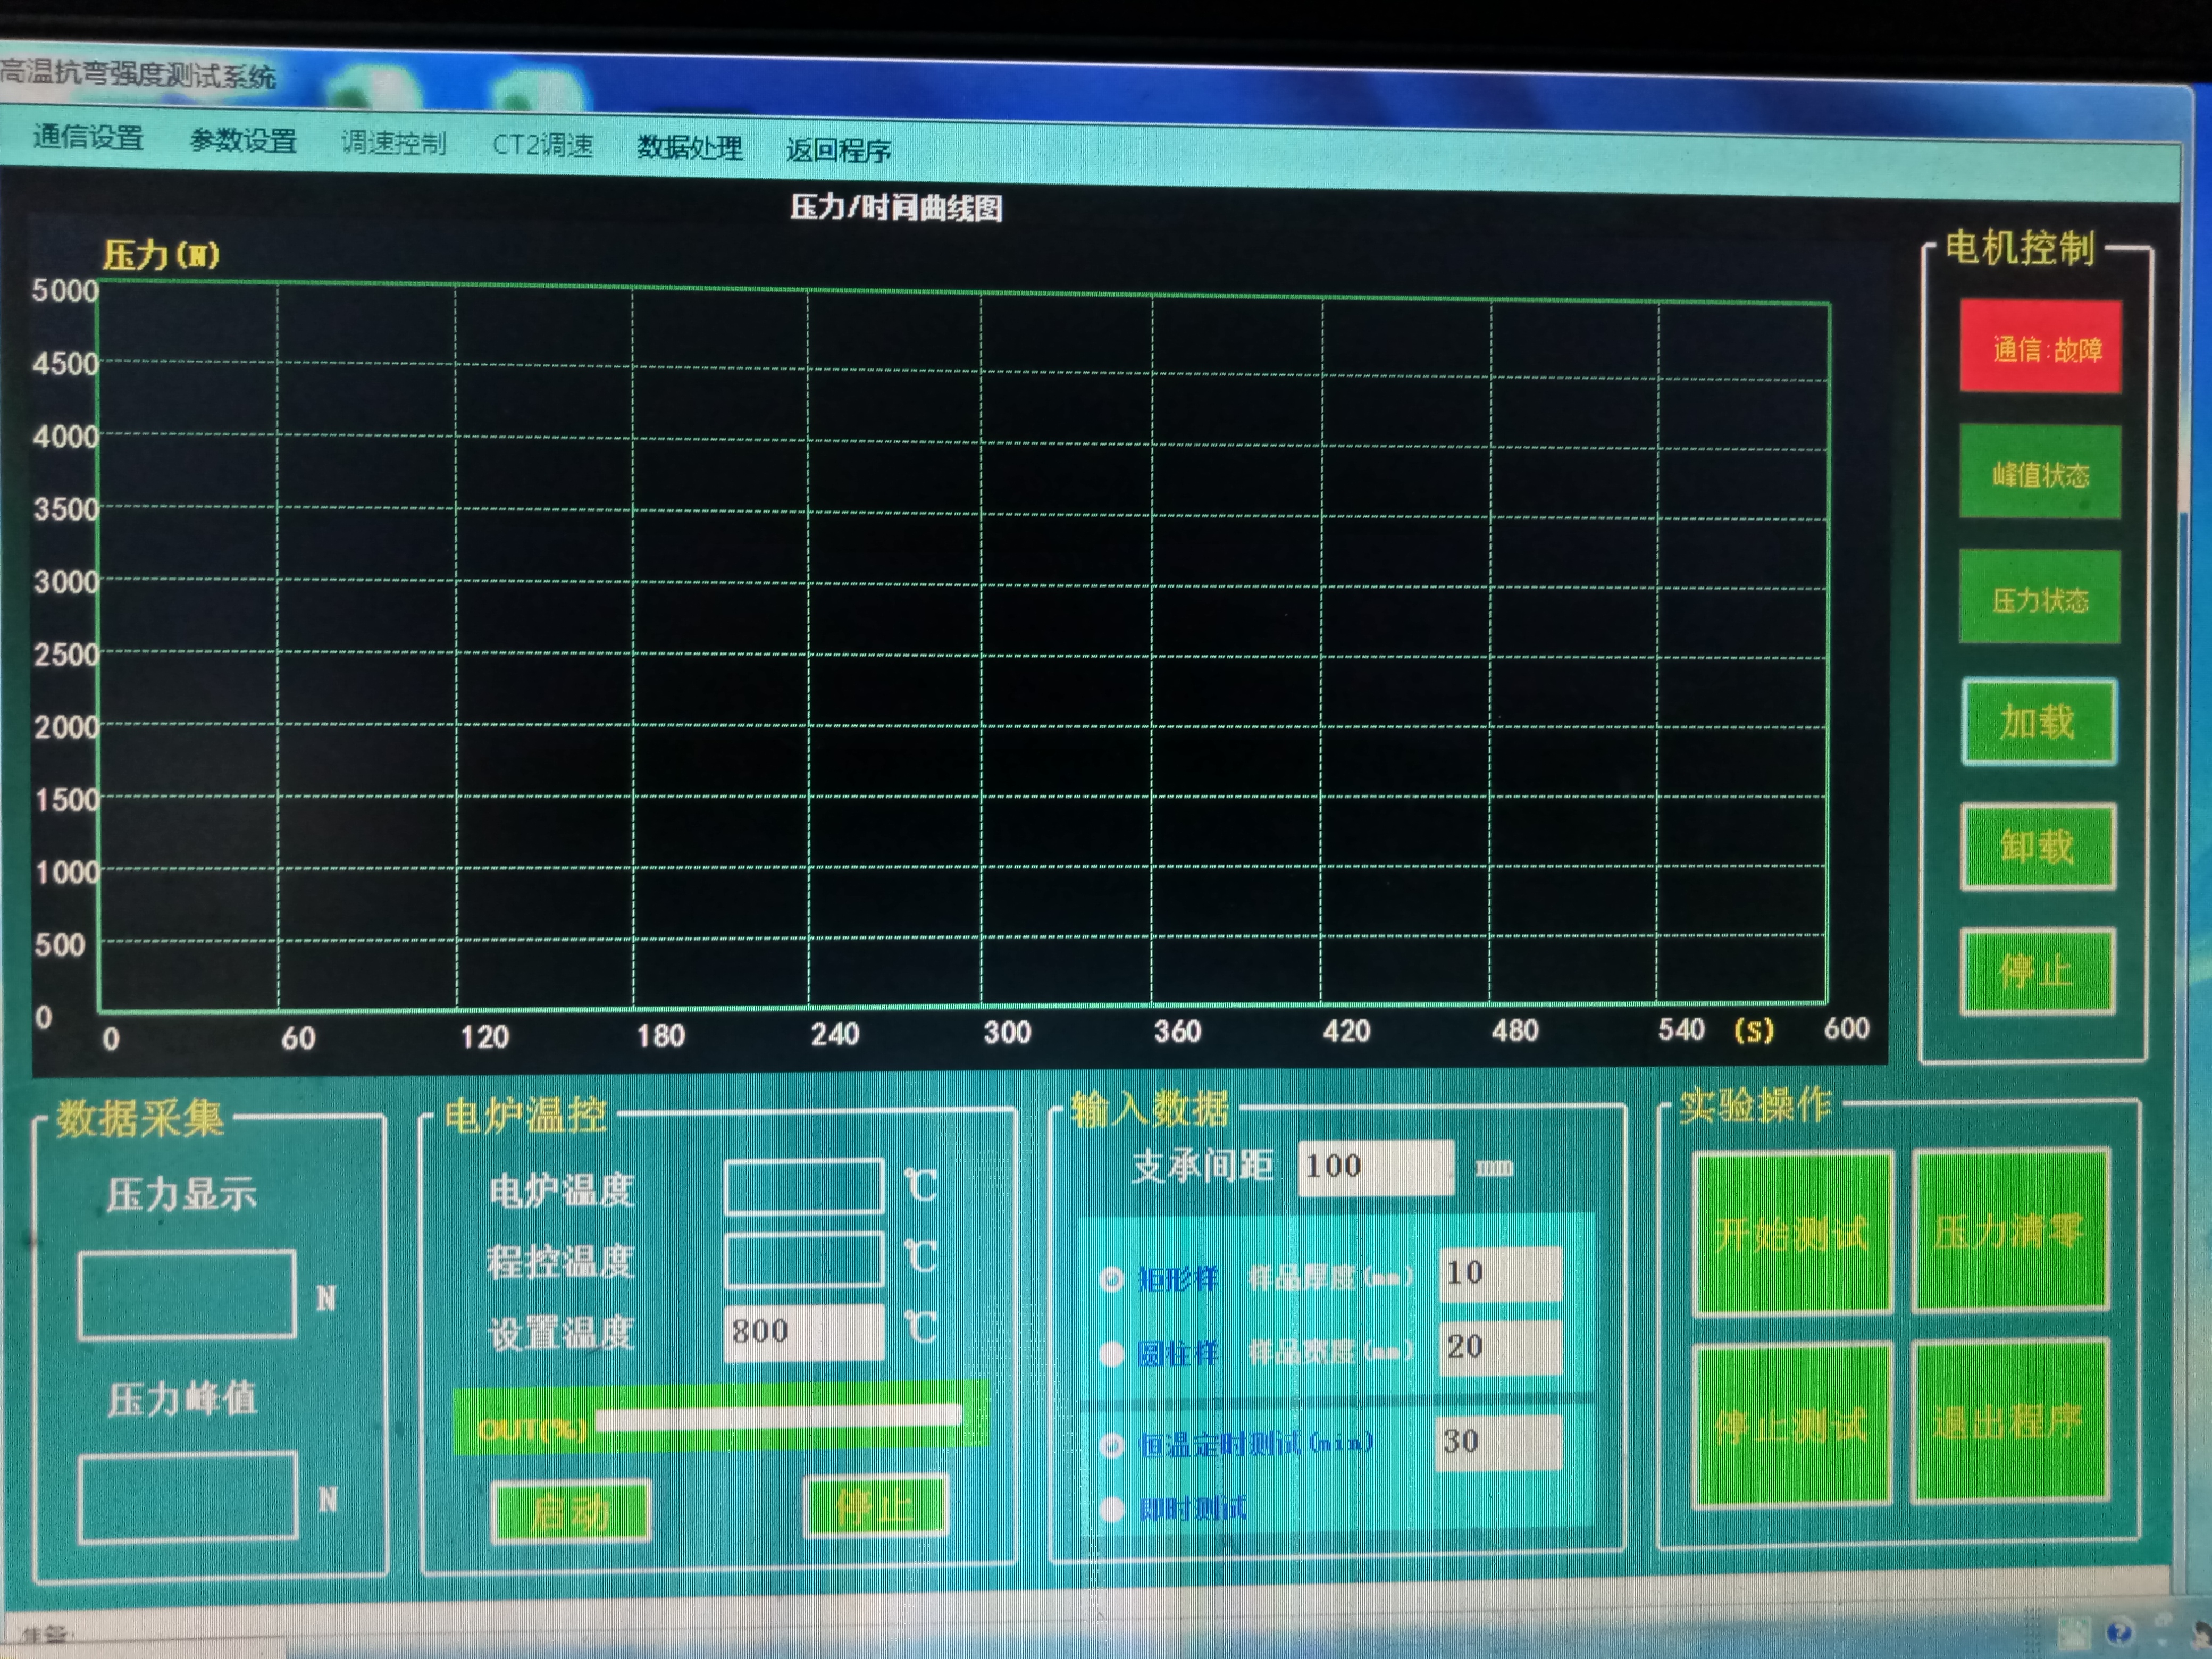Click the 峰值状态 indicator in motor control
This screenshot has height=1659, width=2212.
coord(2040,472)
